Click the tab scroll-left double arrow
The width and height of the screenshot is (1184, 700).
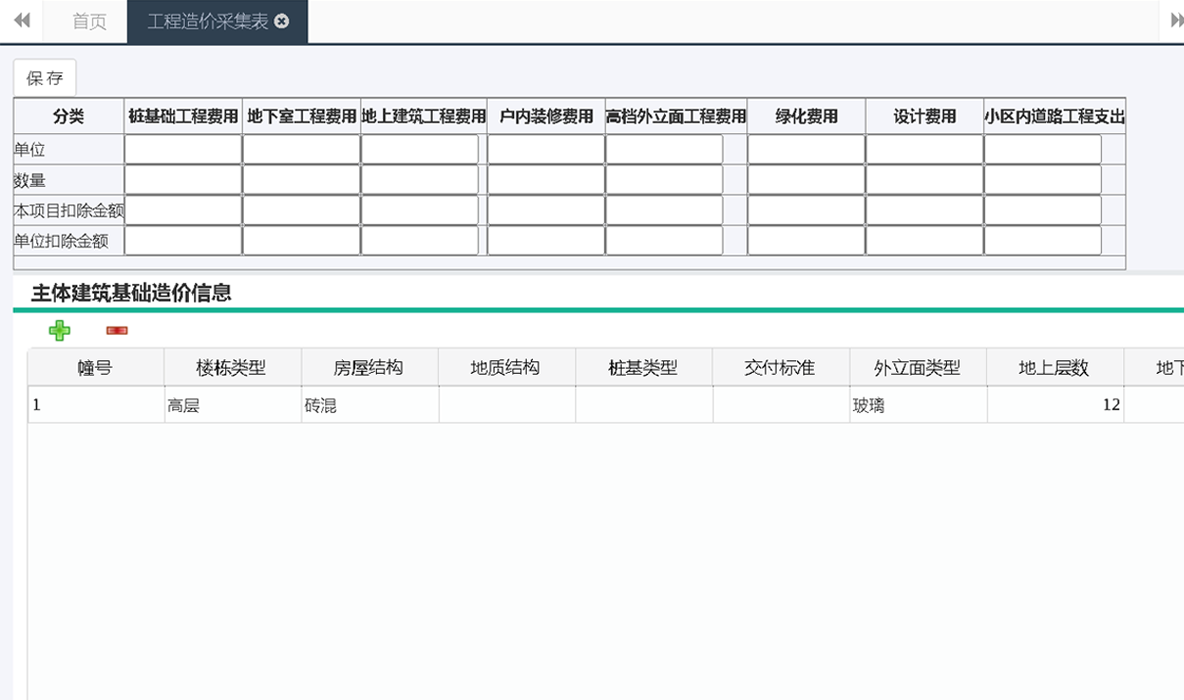coord(22,20)
